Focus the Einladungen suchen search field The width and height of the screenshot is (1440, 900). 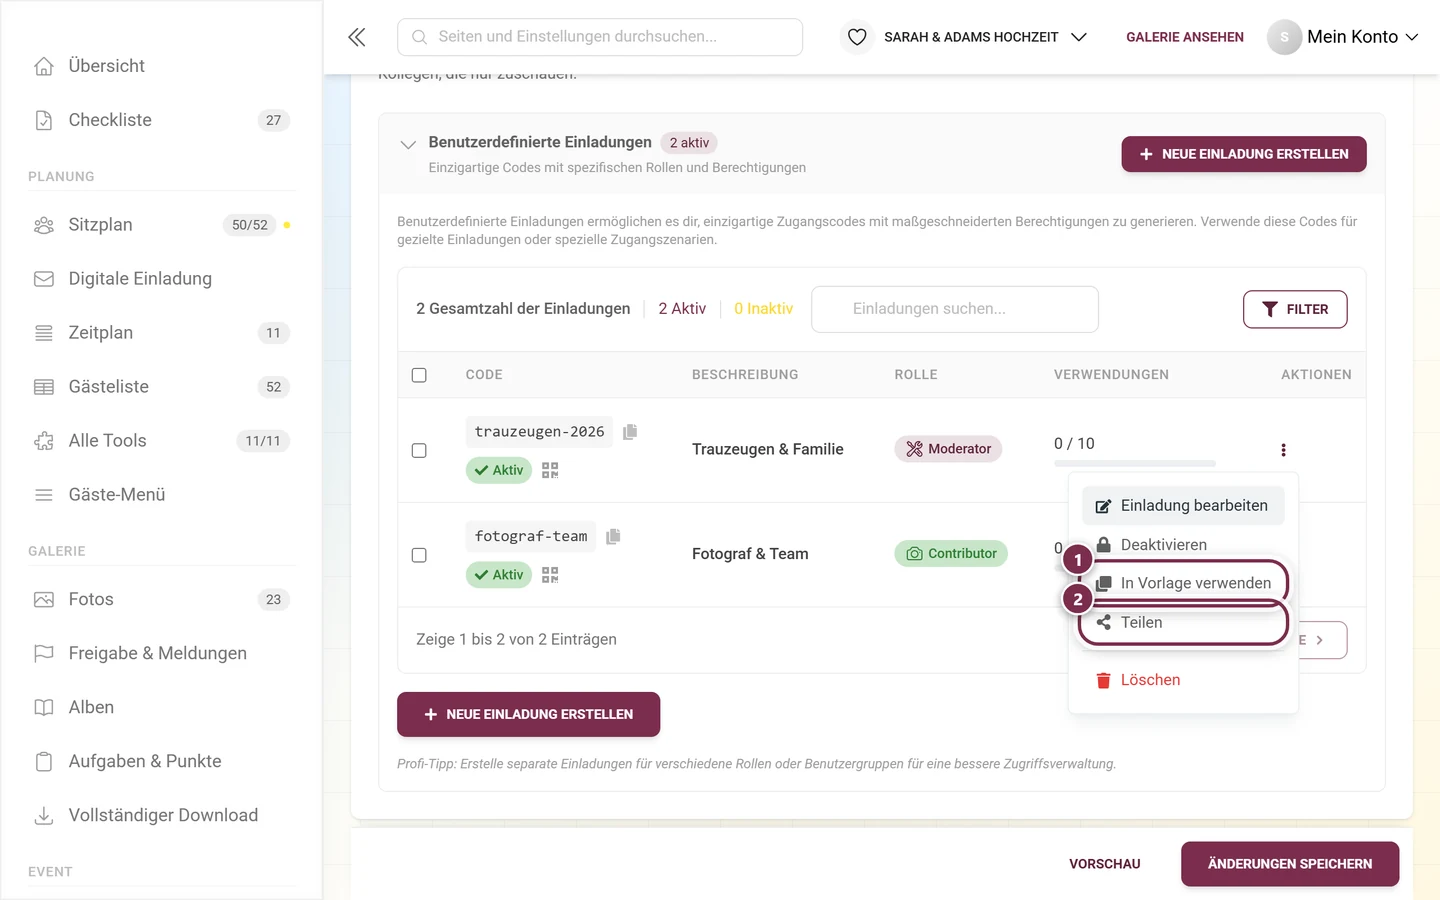955,309
